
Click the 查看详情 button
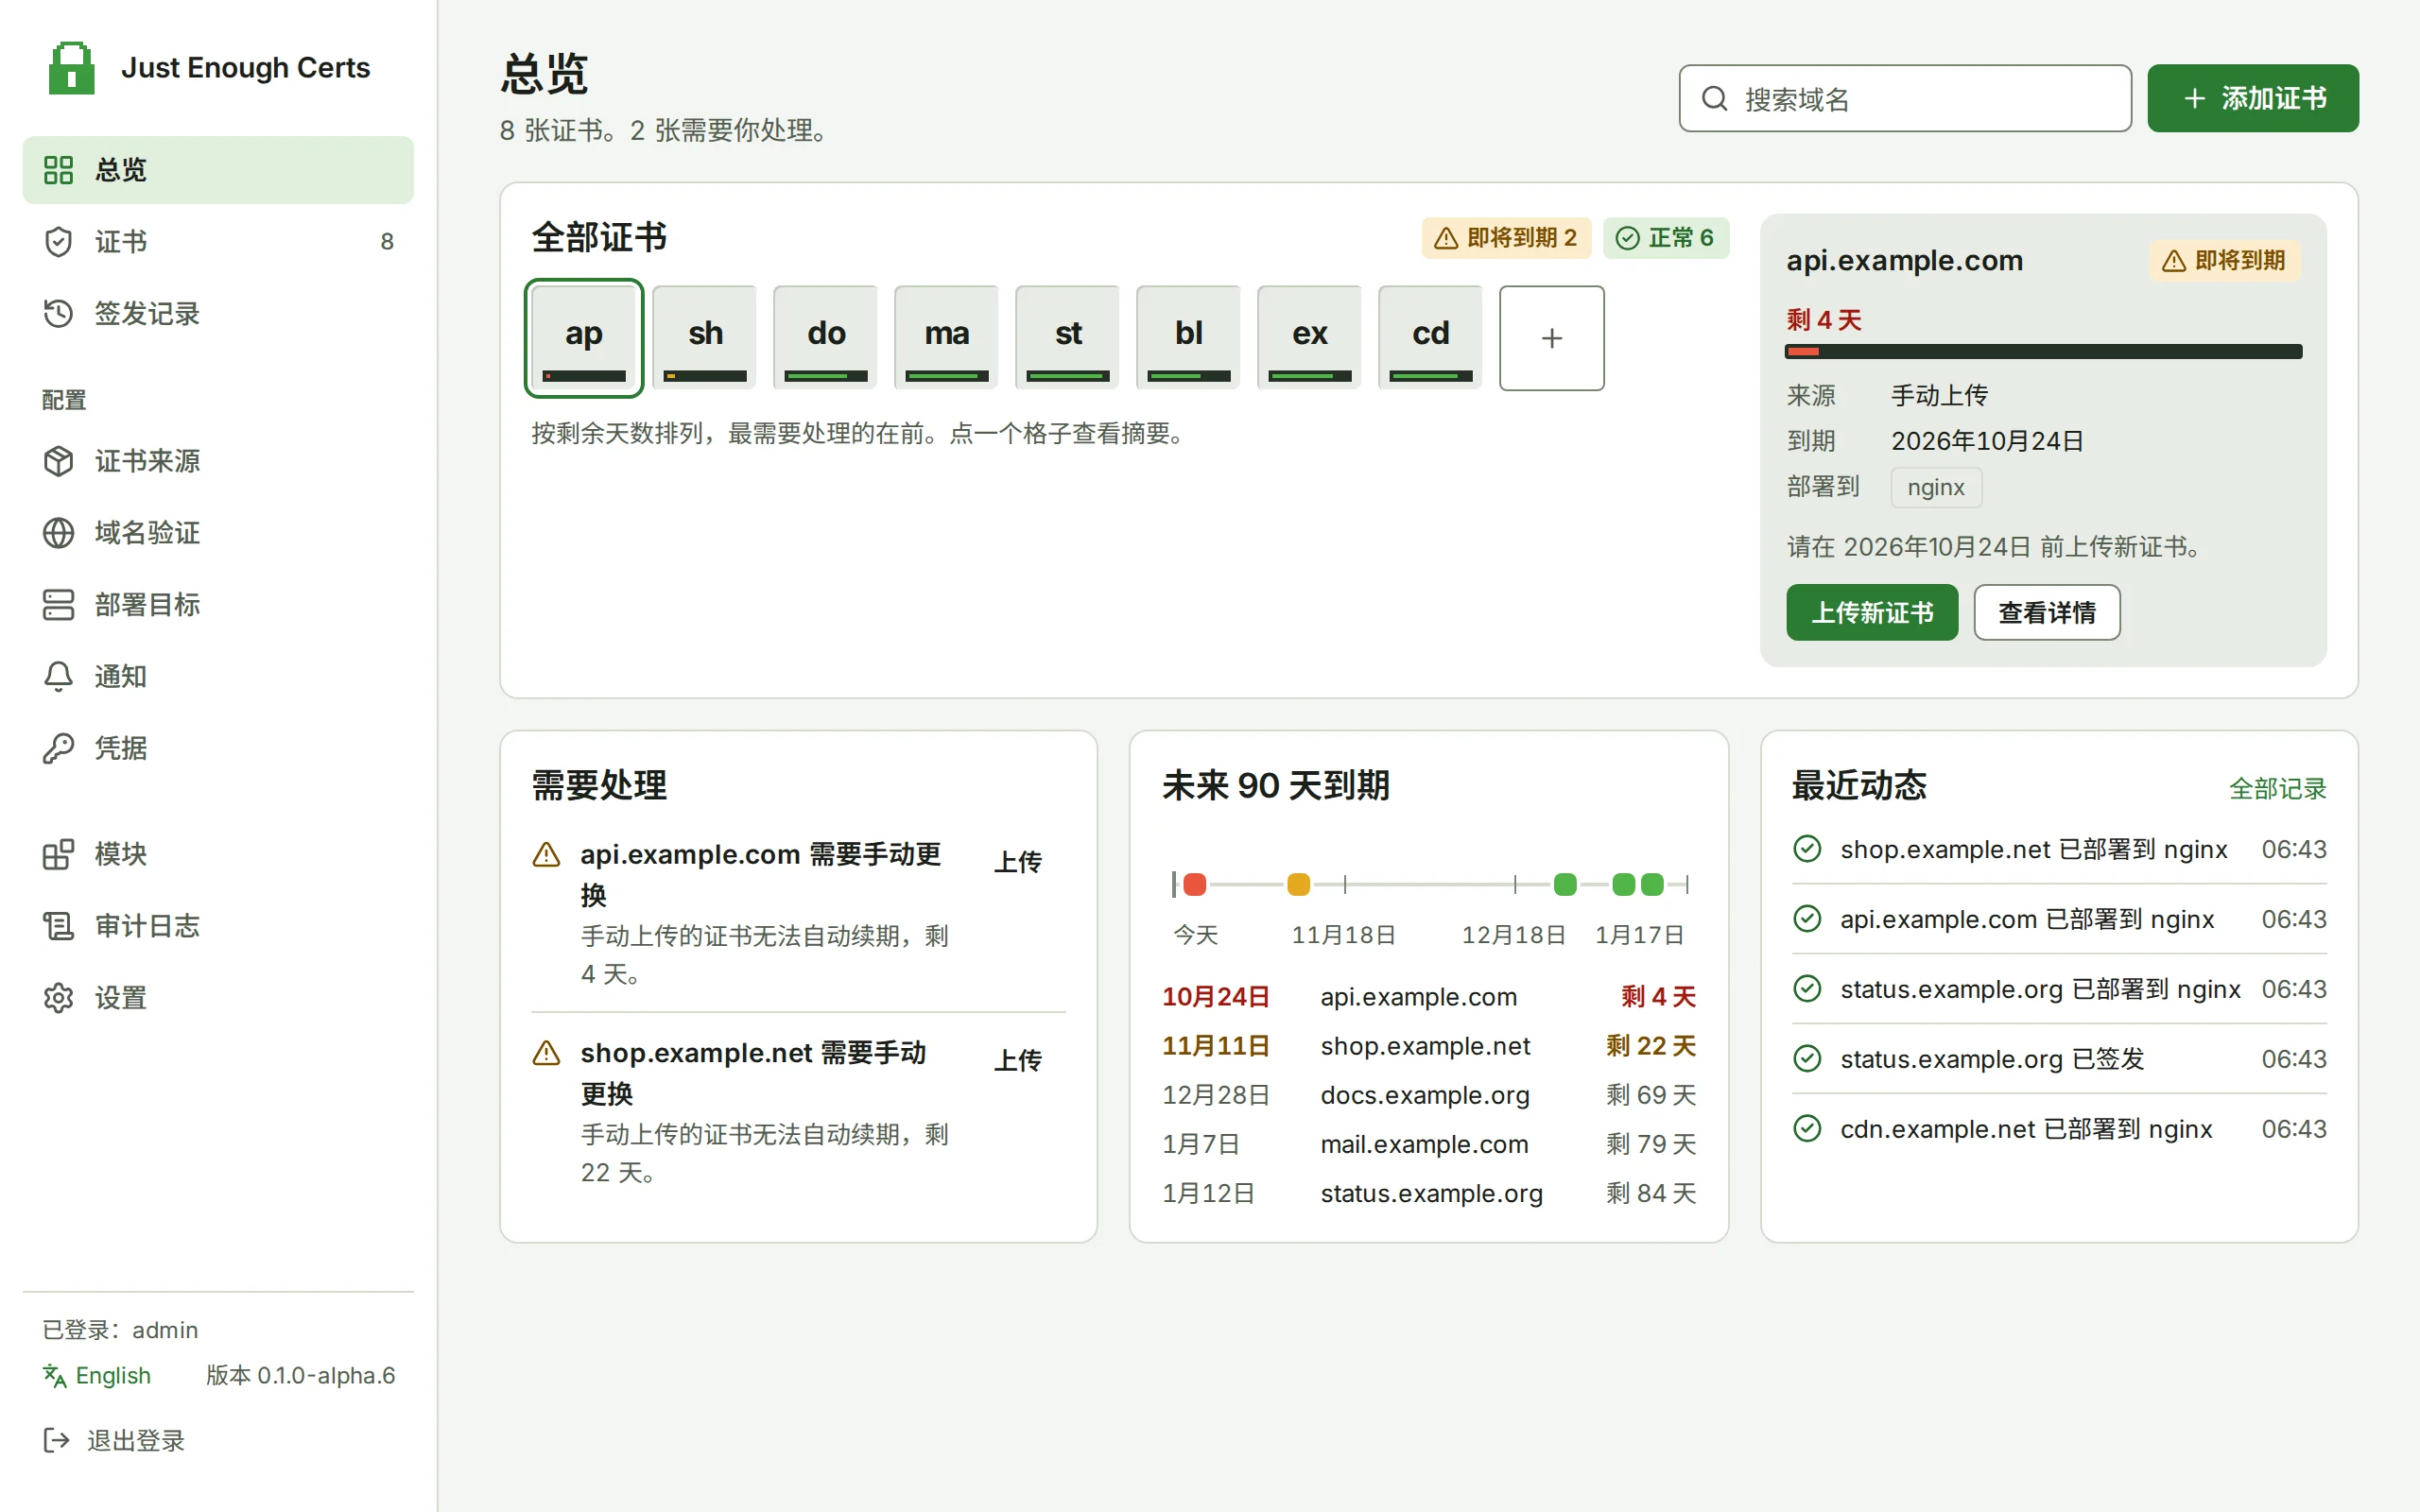coord(2047,612)
